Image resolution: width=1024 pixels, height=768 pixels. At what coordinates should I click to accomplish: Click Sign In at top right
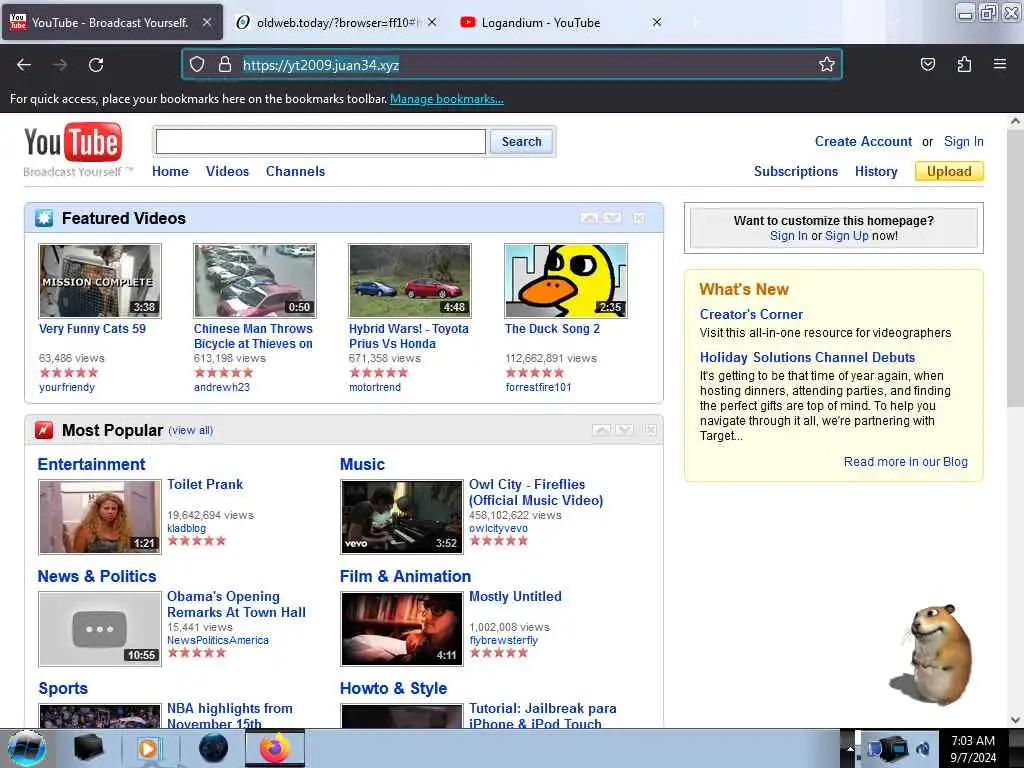(963, 141)
